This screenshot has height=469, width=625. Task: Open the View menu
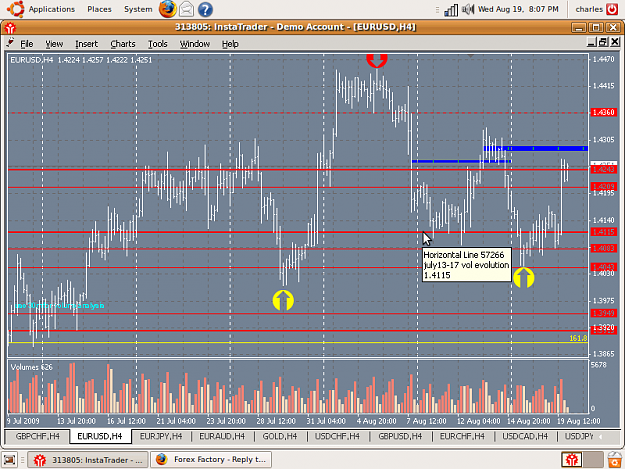tap(54, 44)
